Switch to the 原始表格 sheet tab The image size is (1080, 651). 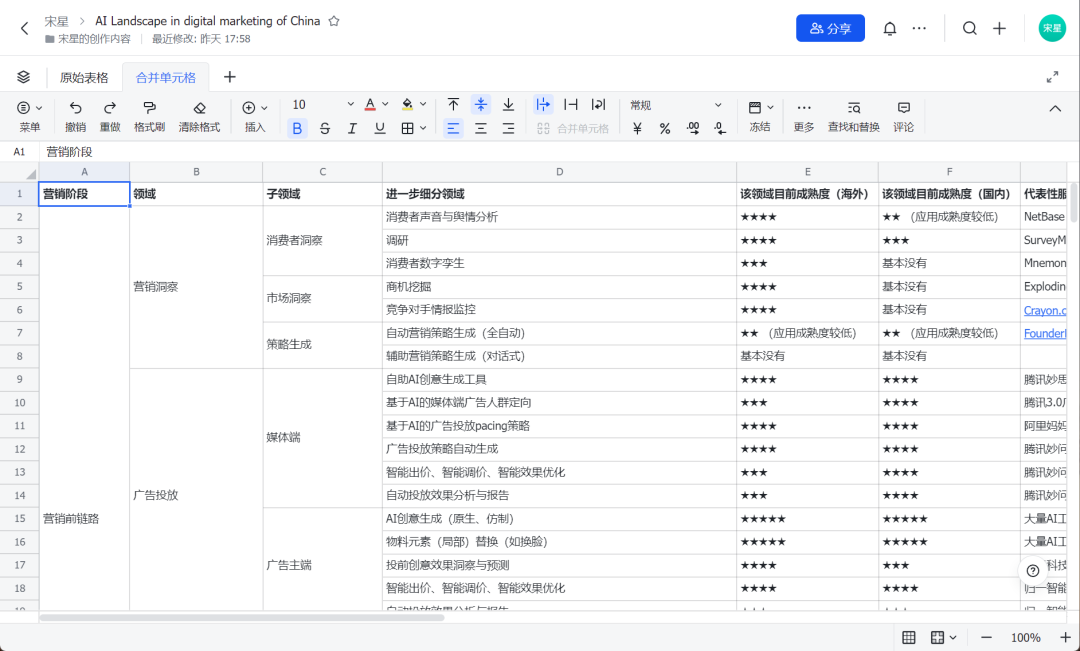pyautogui.click(x=84, y=77)
